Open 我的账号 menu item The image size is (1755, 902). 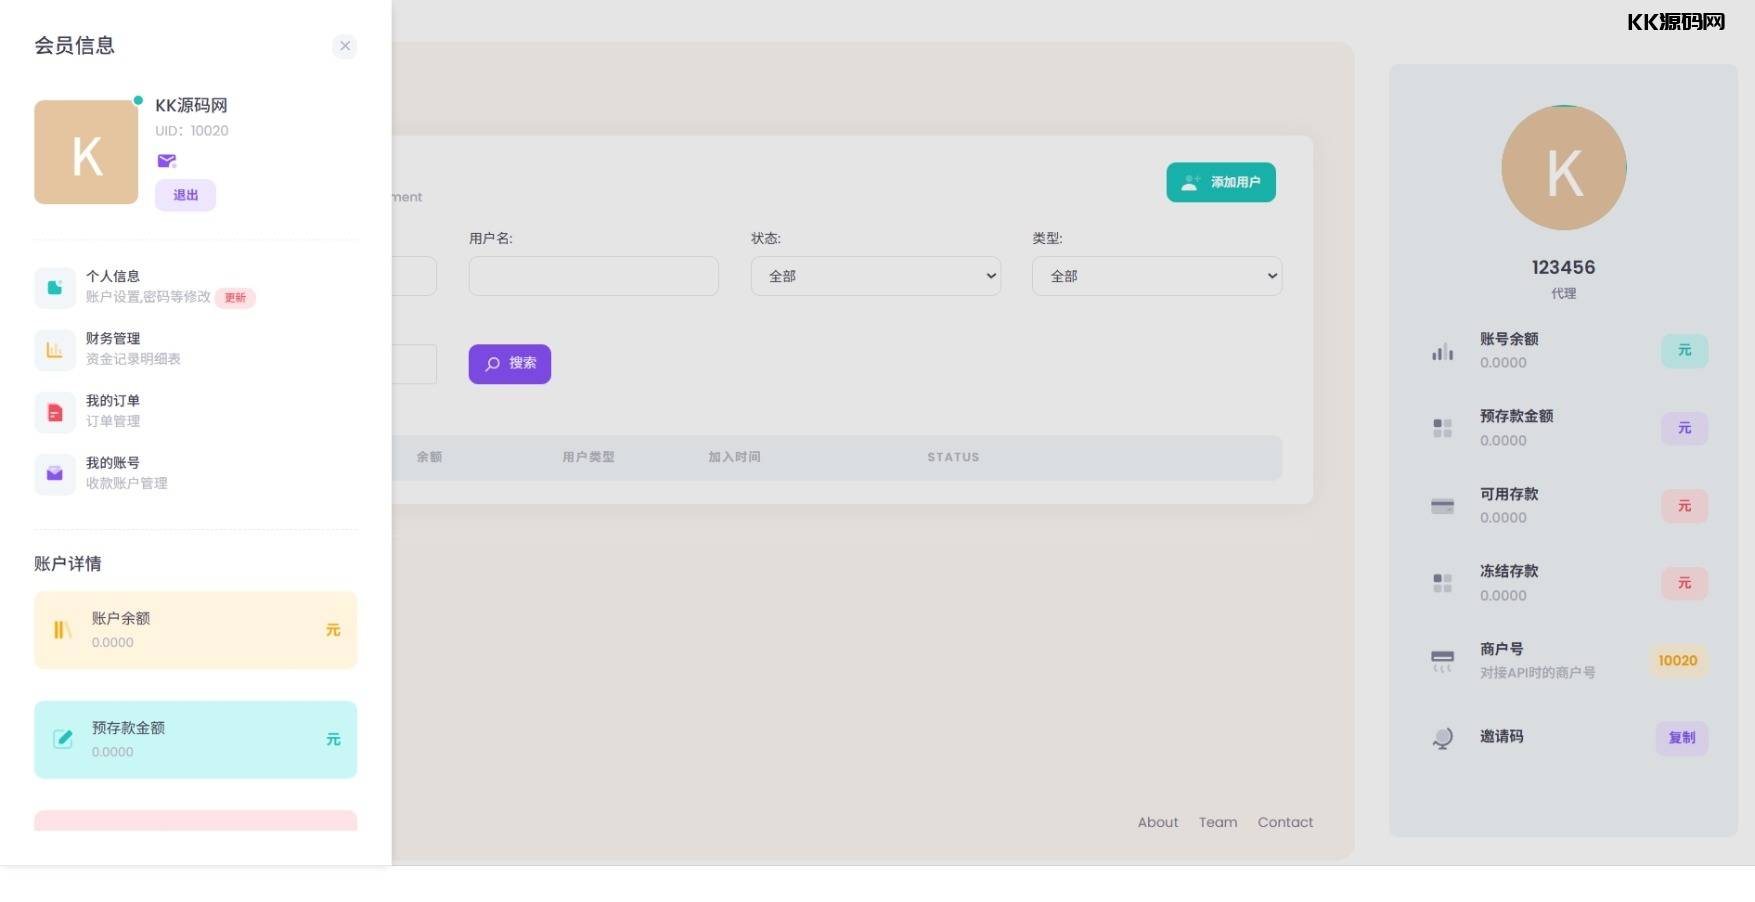point(195,473)
